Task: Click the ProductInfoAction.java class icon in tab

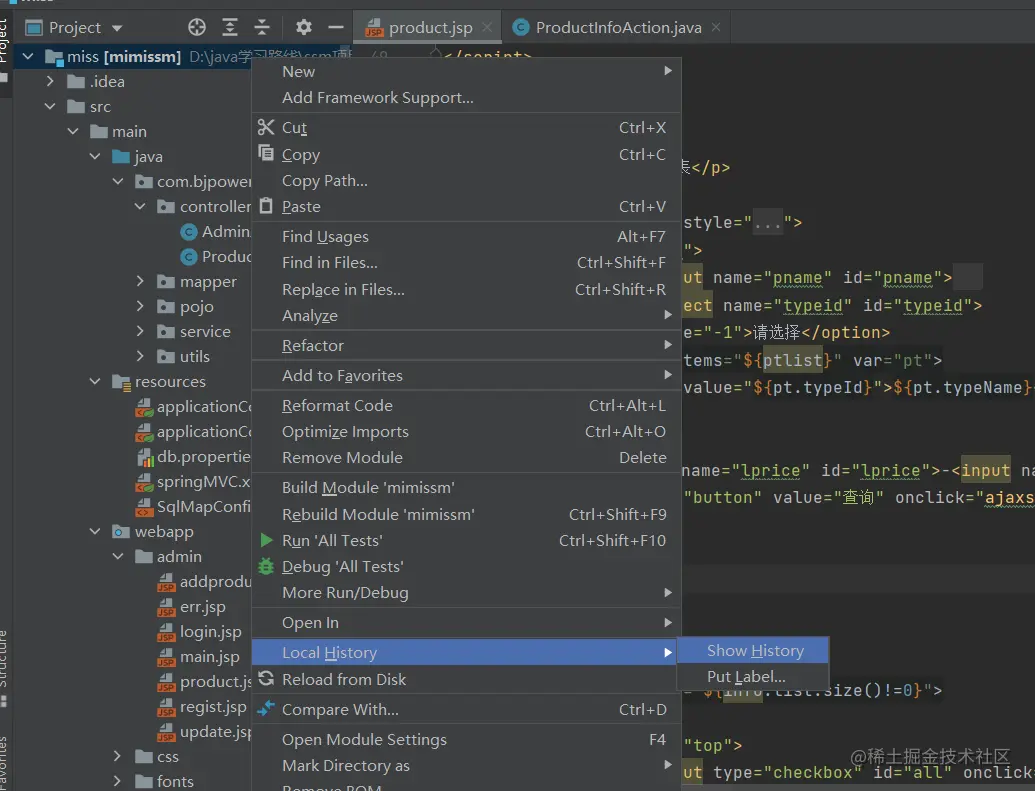Action: click(x=521, y=27)
